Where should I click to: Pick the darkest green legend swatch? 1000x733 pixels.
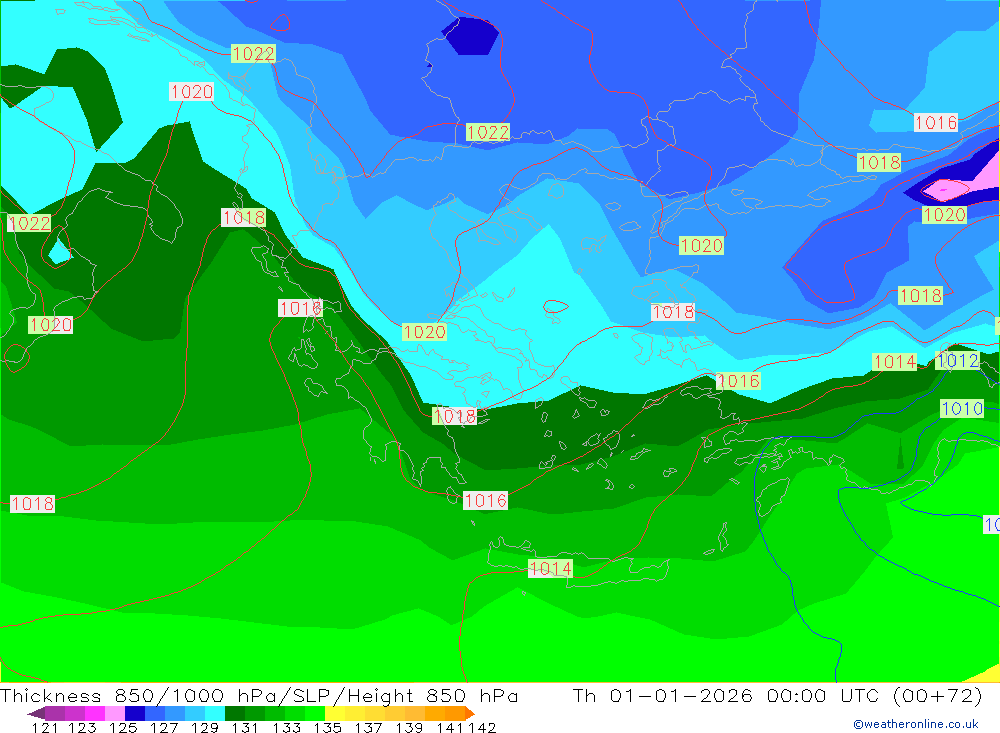[x=235, y=713]
